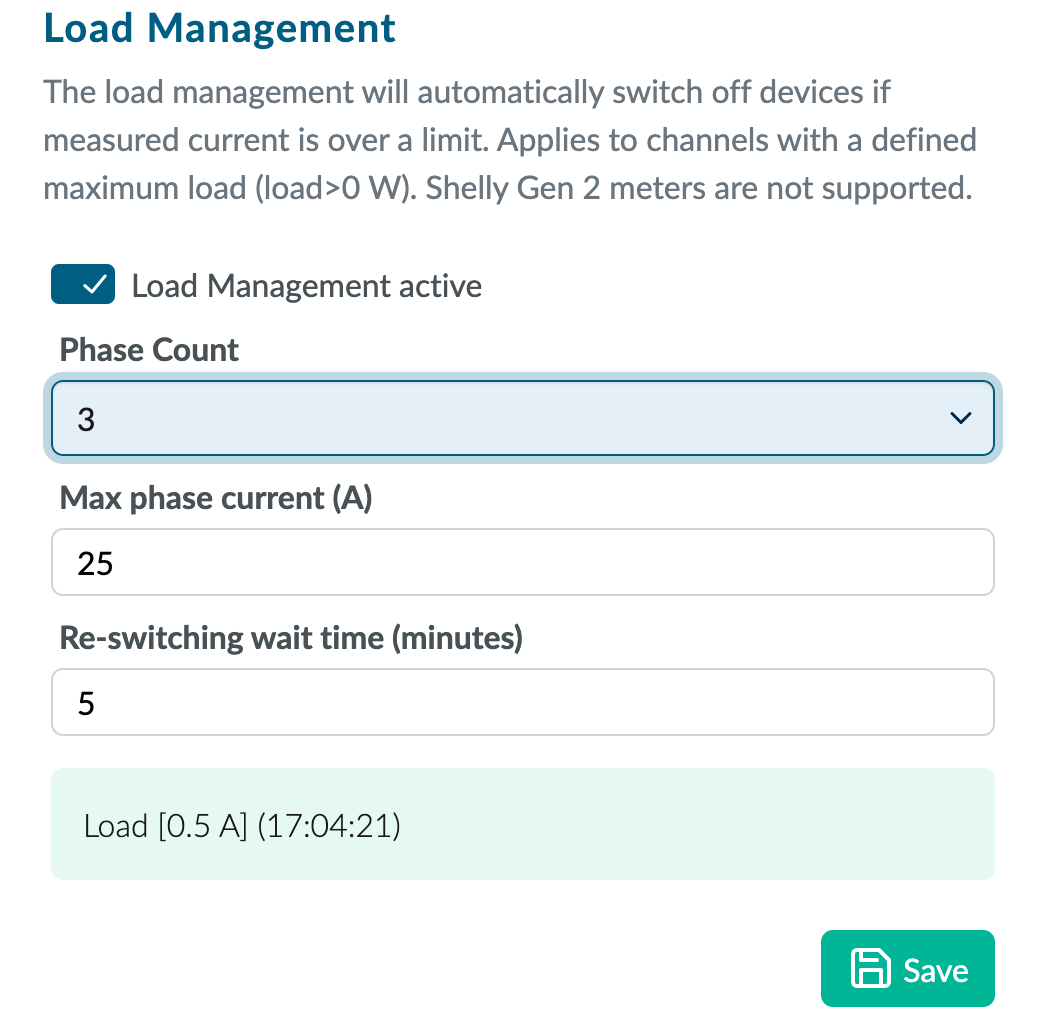
Task: Click the Phase Count field label
Action: 149,350
